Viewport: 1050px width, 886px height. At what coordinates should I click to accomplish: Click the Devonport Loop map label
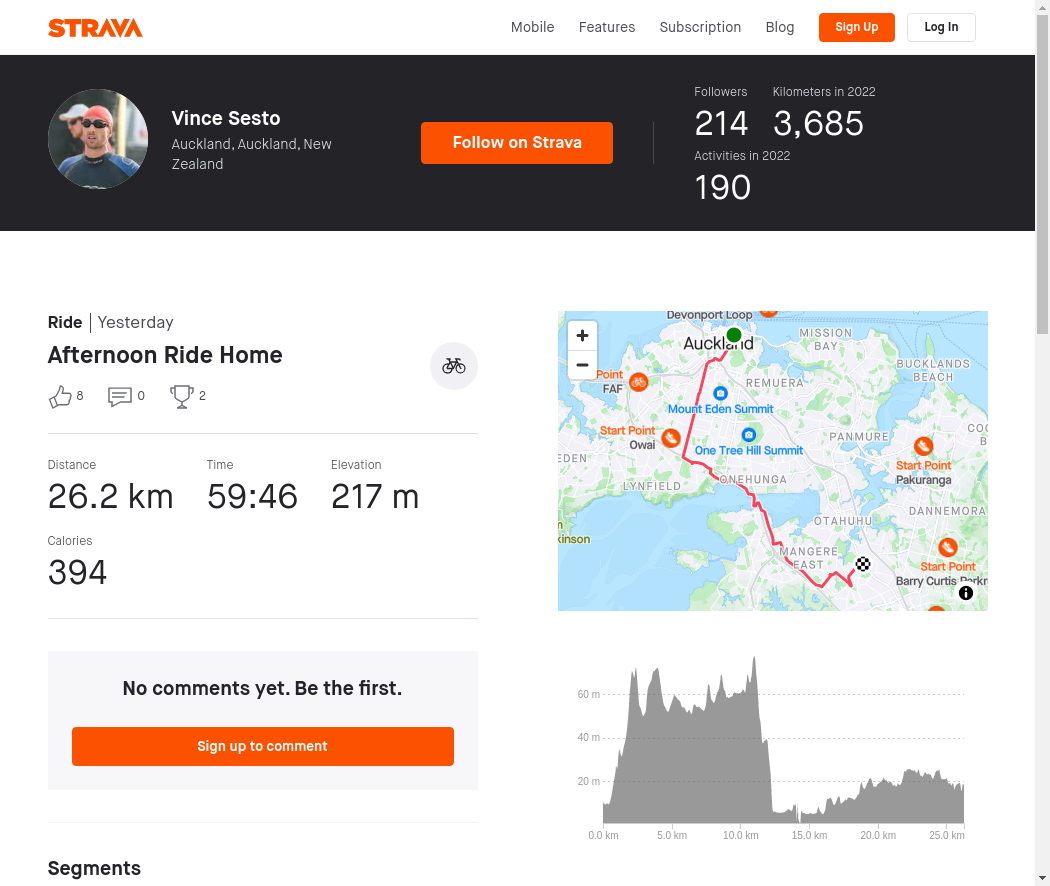coord(709,315)
